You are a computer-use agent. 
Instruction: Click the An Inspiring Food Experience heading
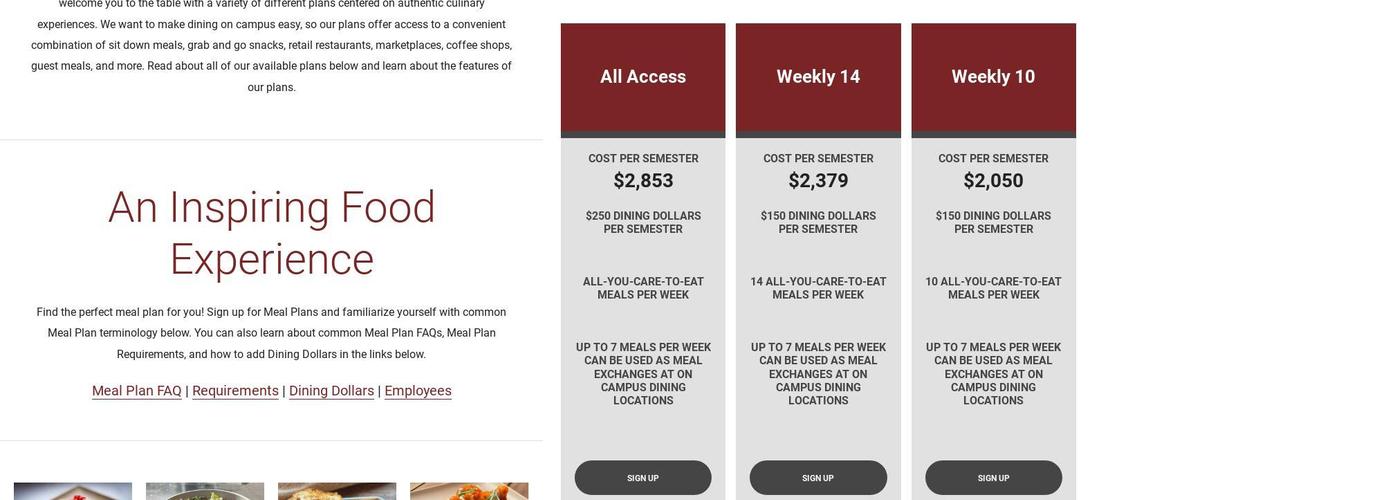272,233
